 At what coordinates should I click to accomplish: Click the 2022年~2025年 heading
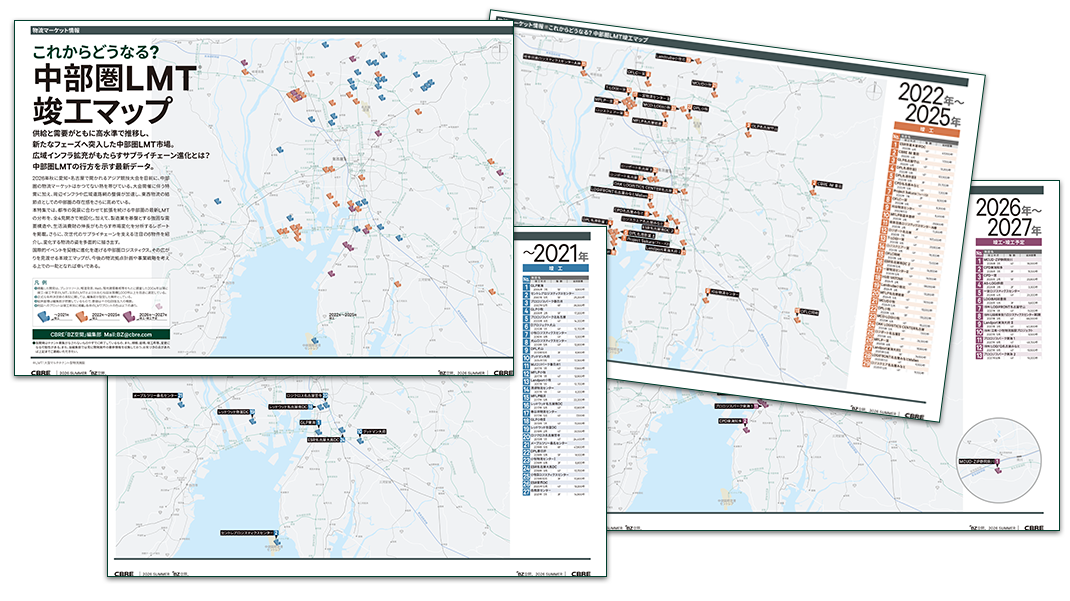[x=930, y=104]
